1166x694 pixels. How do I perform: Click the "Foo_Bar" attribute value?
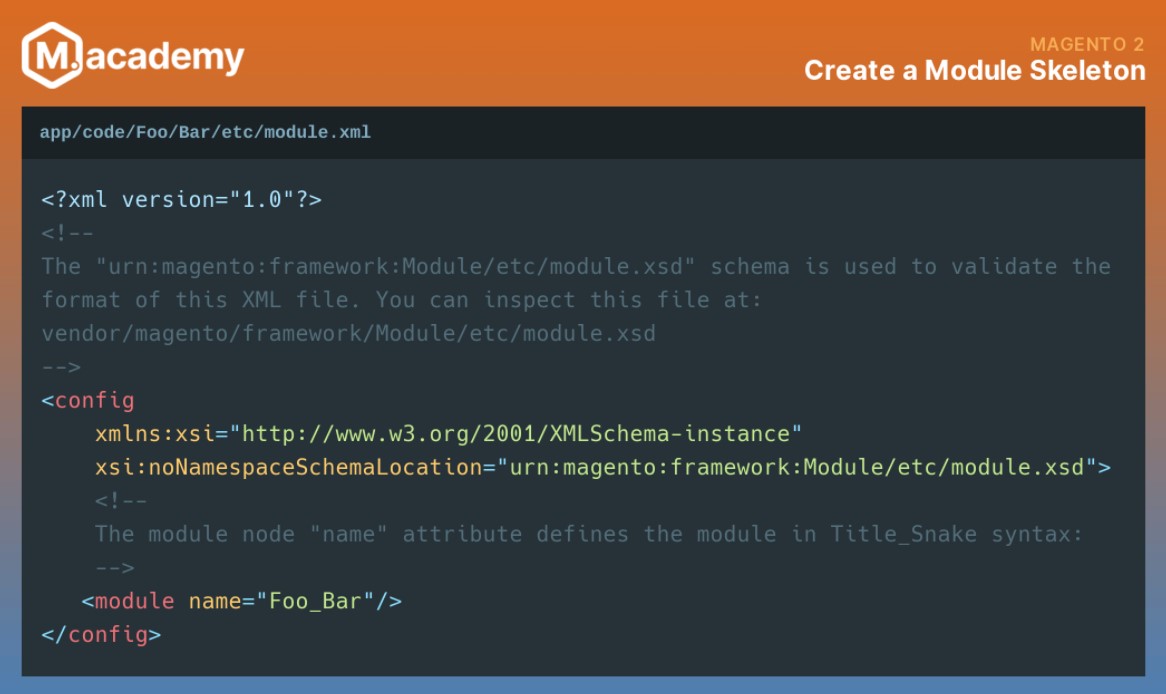tap(315, 601)
